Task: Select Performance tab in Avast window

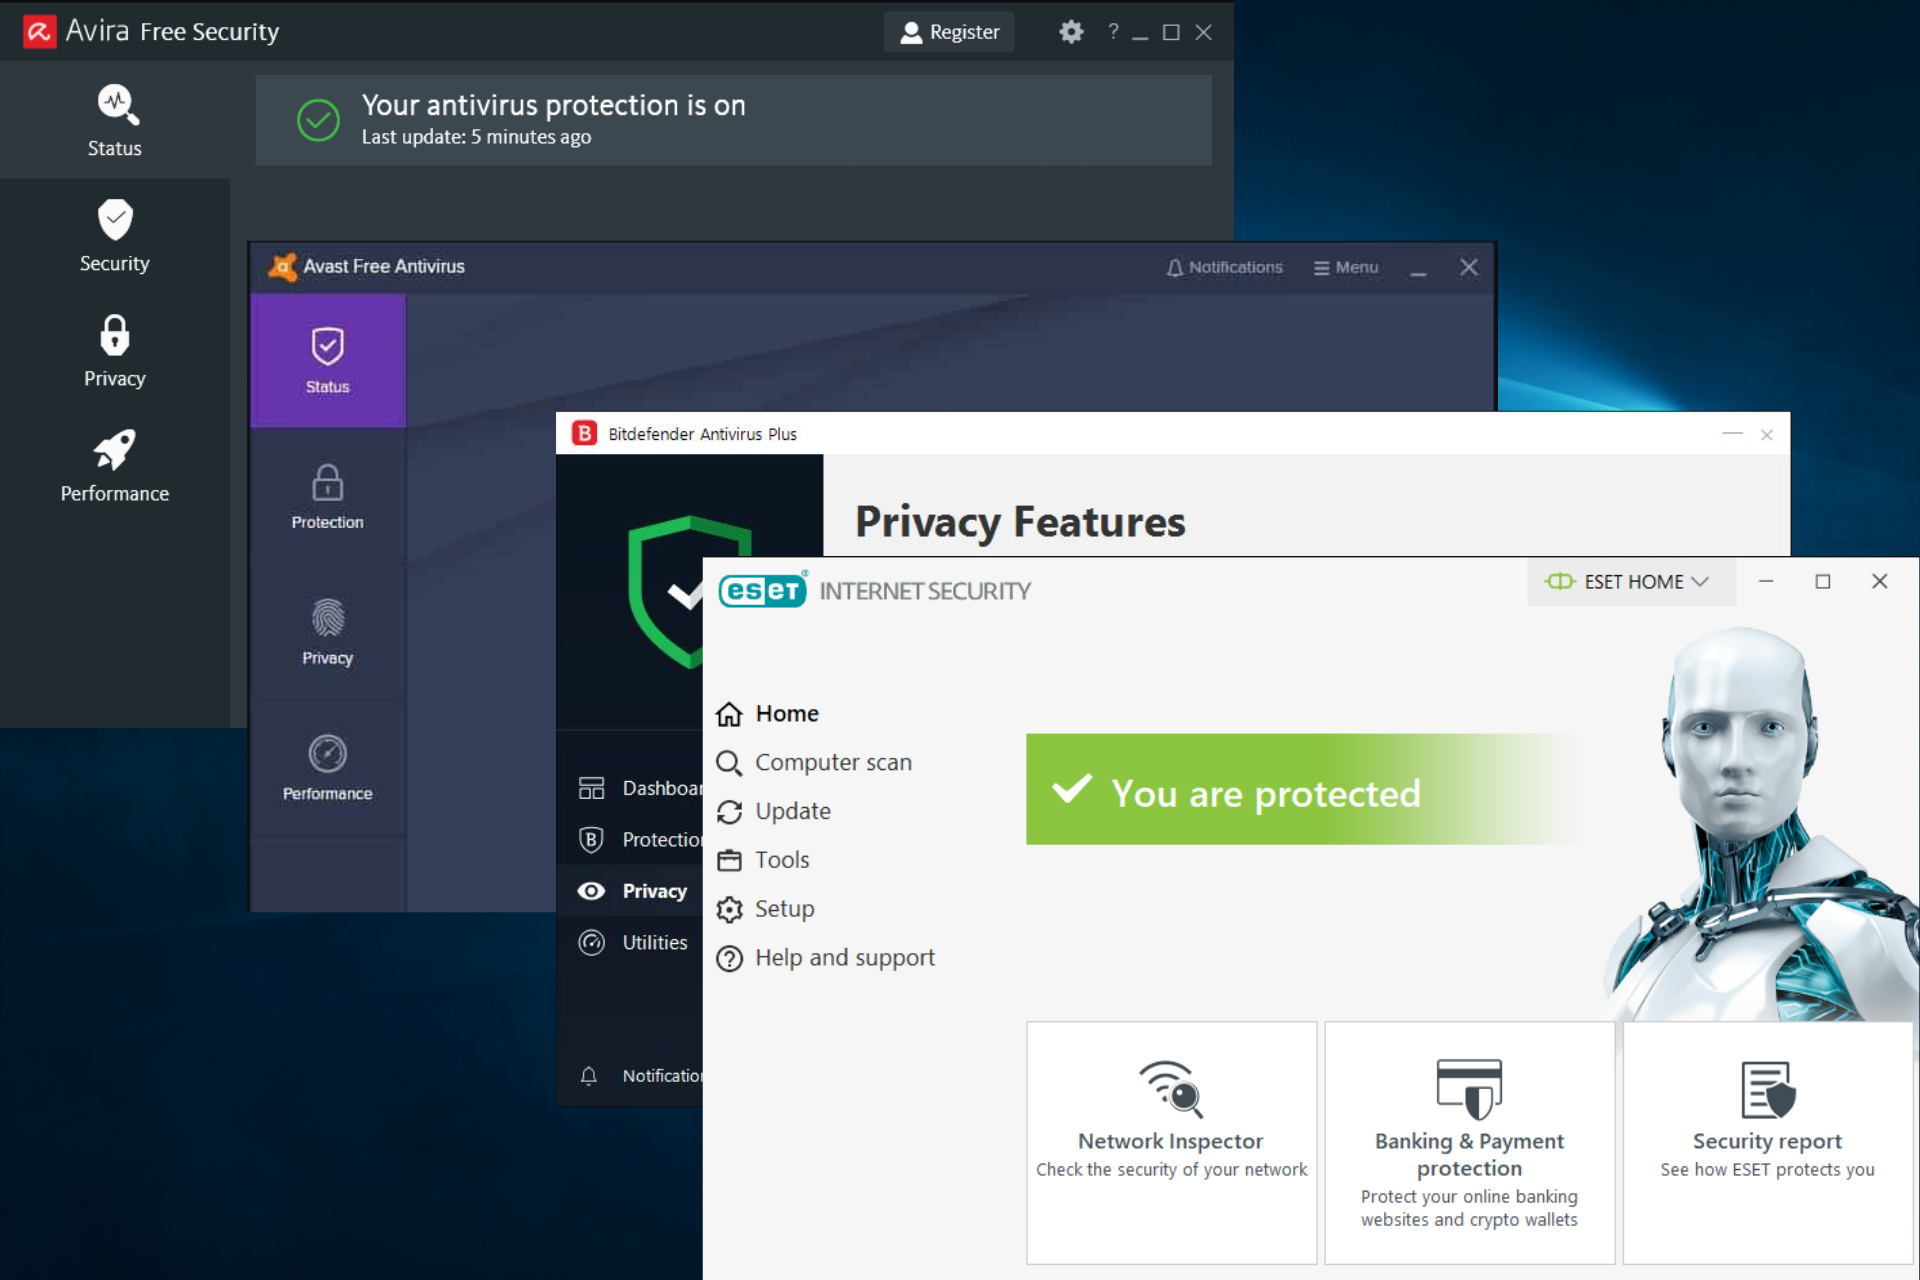Action: (327, 768)
